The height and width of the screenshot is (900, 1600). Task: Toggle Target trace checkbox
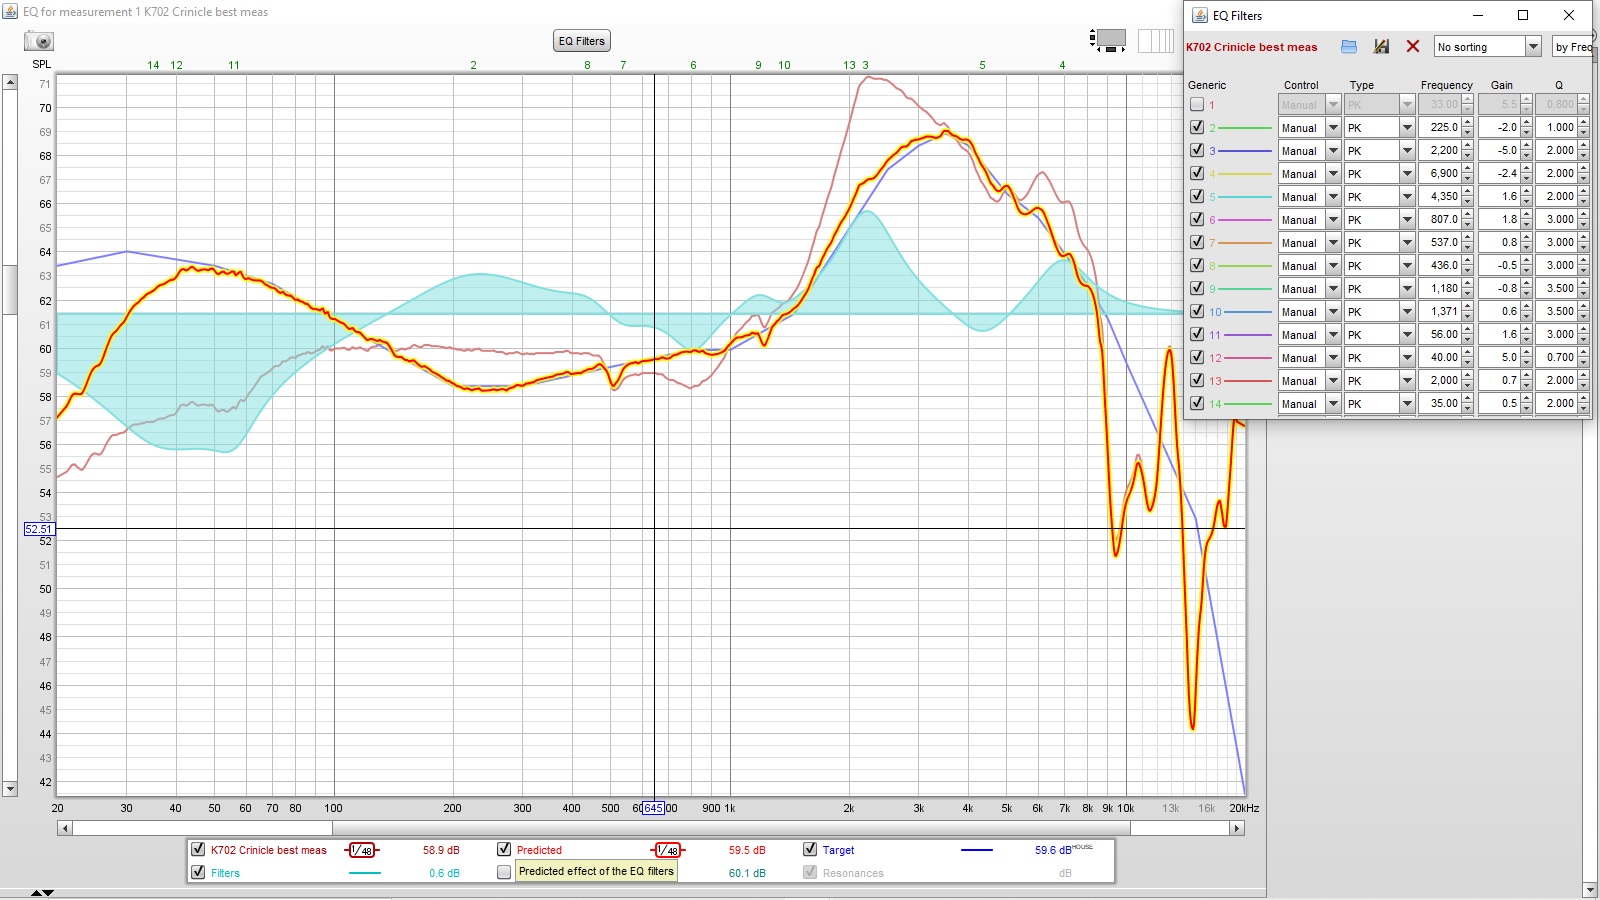810,849
